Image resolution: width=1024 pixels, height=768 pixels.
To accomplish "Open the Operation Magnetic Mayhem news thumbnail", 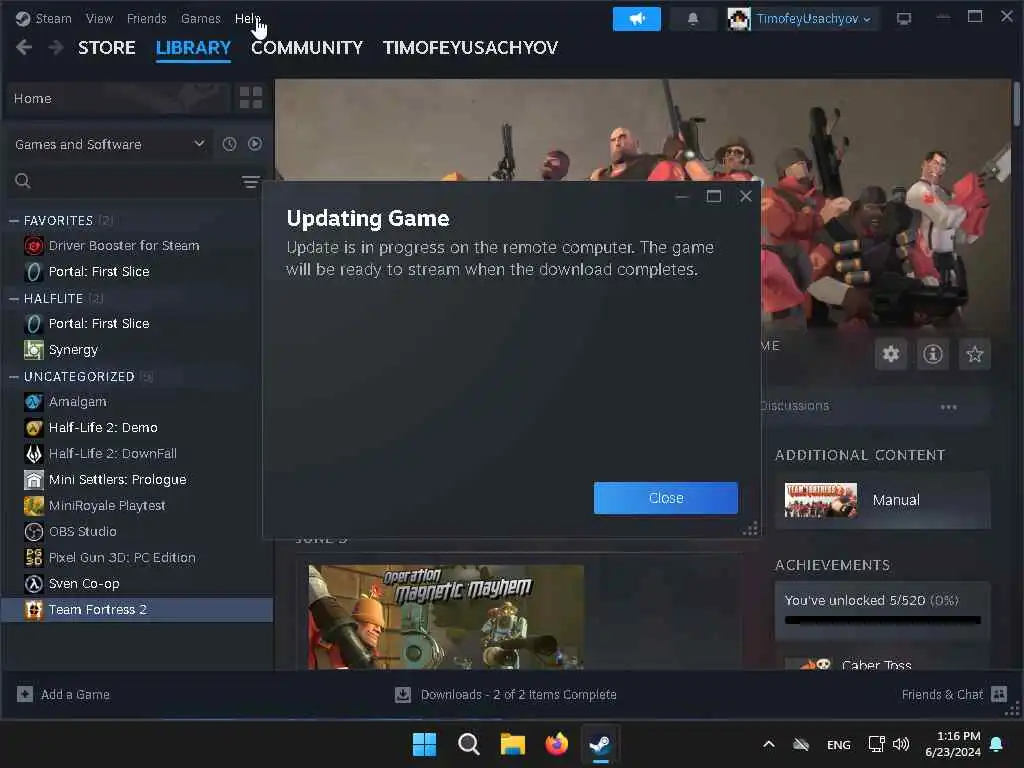I will [x=446, y=617].
